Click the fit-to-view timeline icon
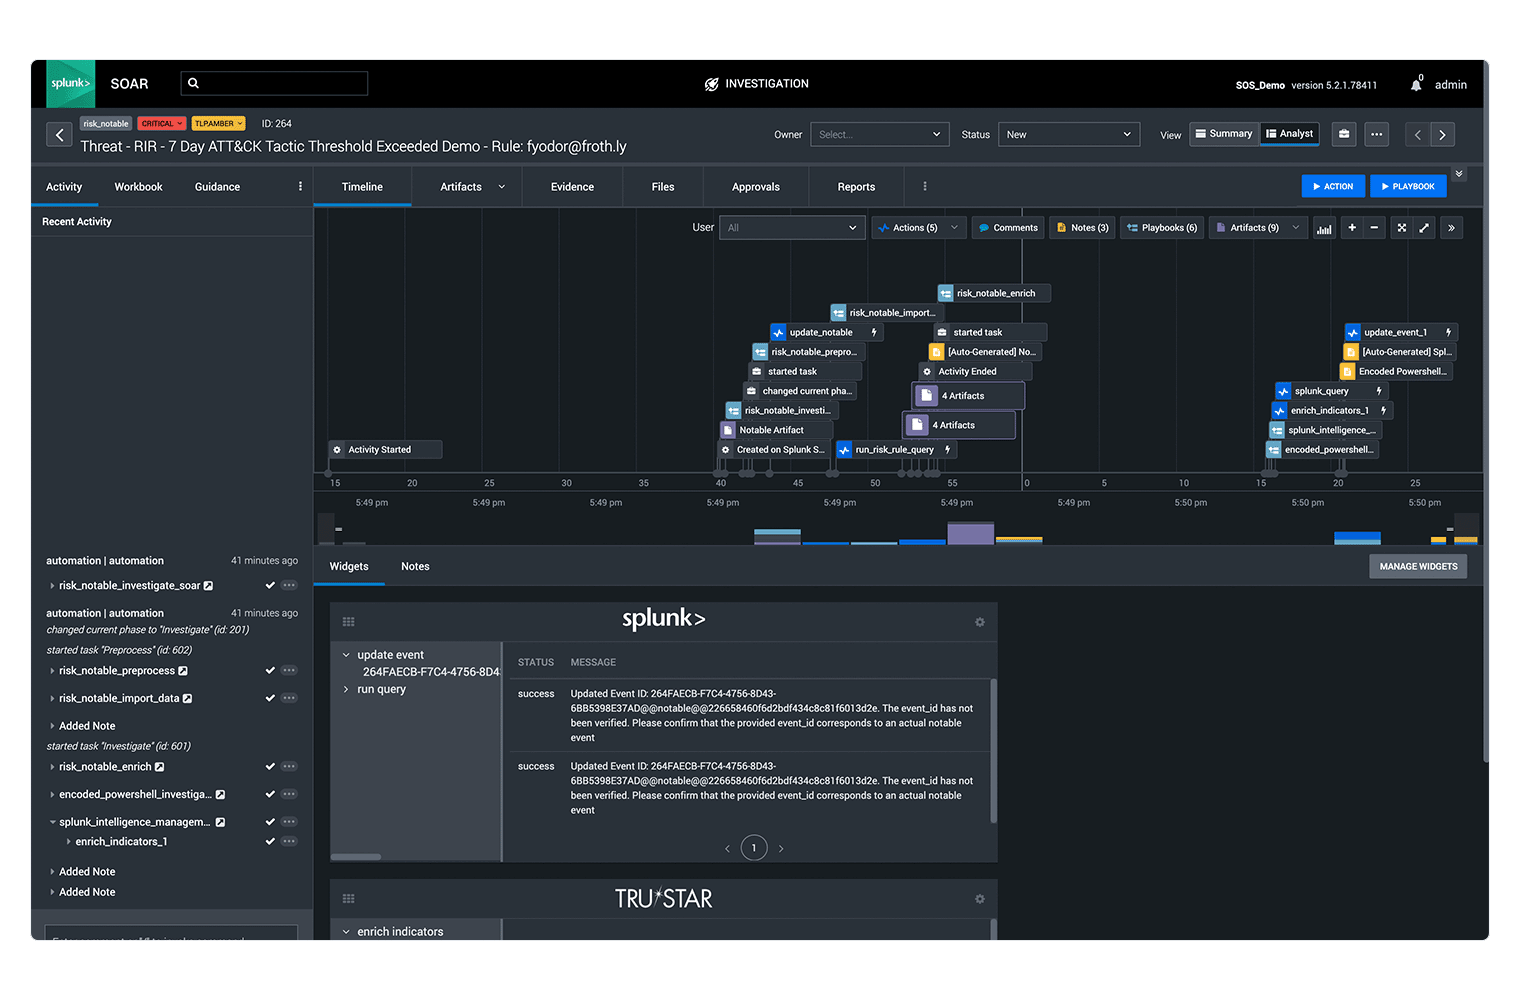 1402,228
